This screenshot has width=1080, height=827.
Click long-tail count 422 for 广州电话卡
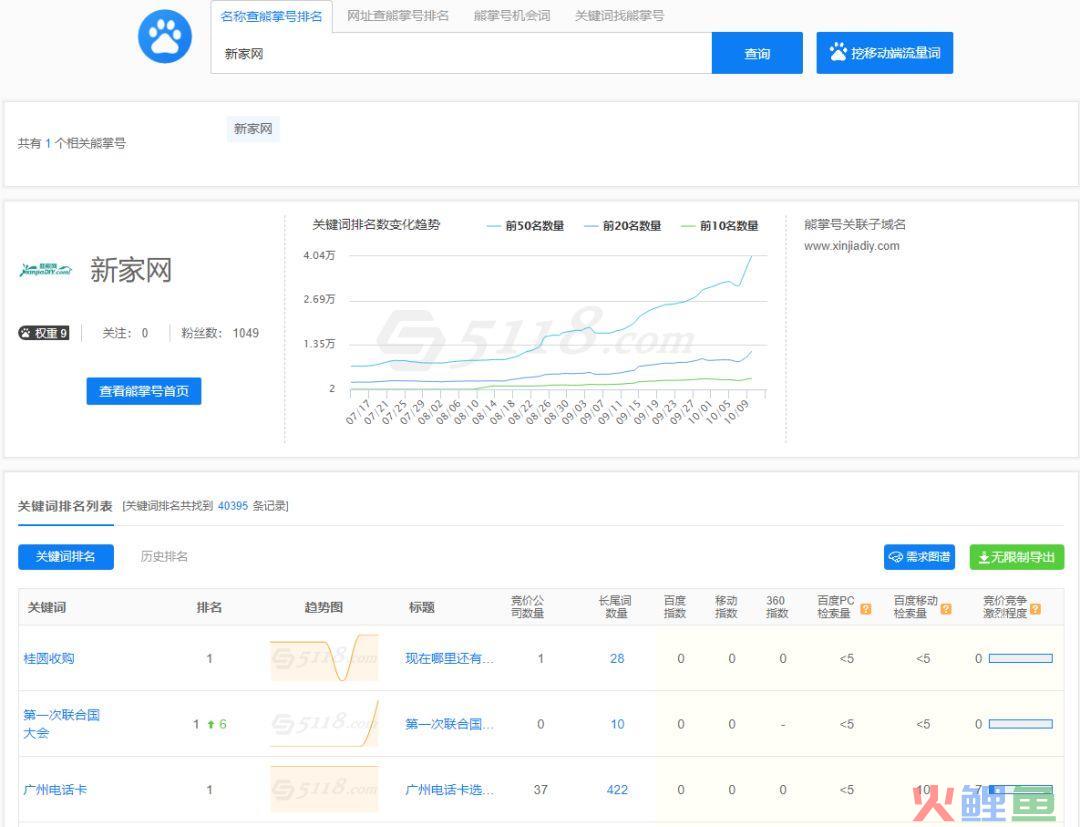point(617,790)
